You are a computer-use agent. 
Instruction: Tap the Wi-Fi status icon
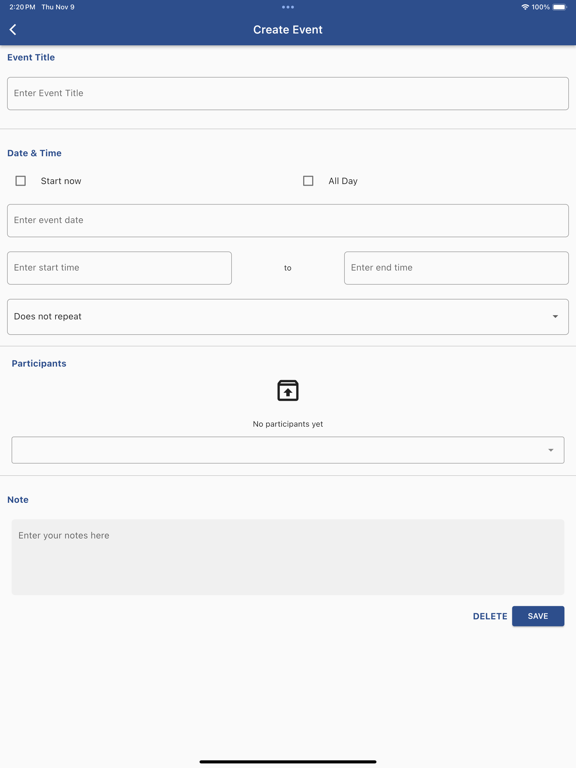pos(525,7)
